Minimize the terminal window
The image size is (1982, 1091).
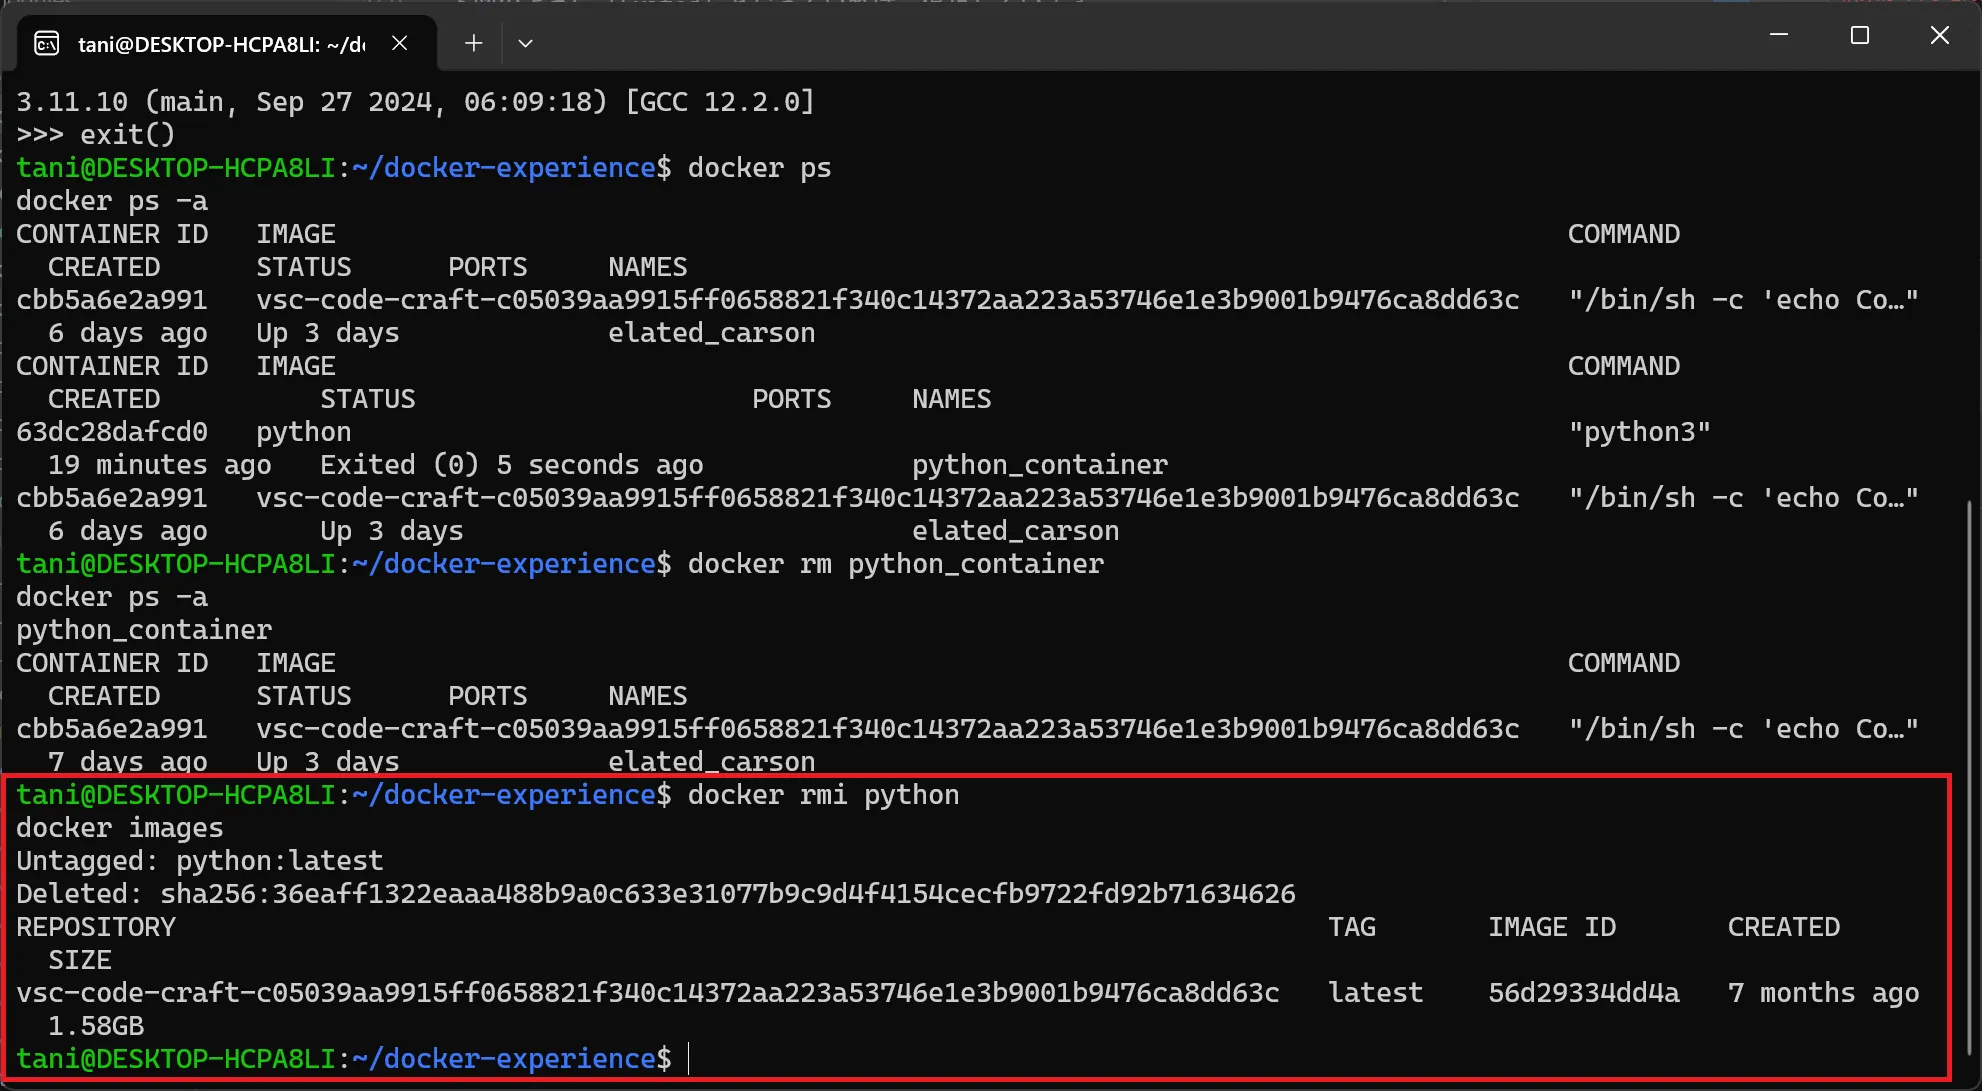(x=1779, y=35)
